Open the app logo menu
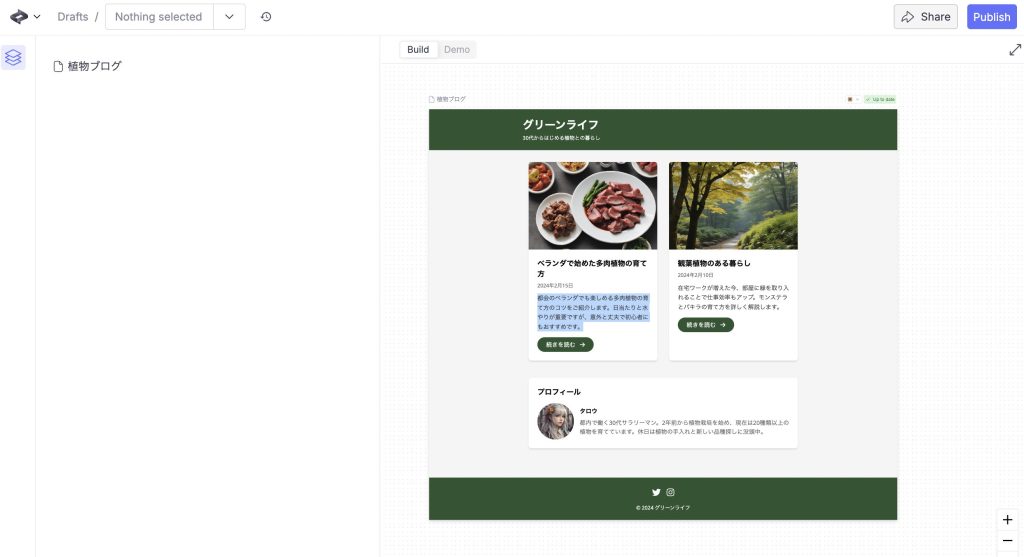The width and height of the screenshot is (1024, 557). pos(25,17)
